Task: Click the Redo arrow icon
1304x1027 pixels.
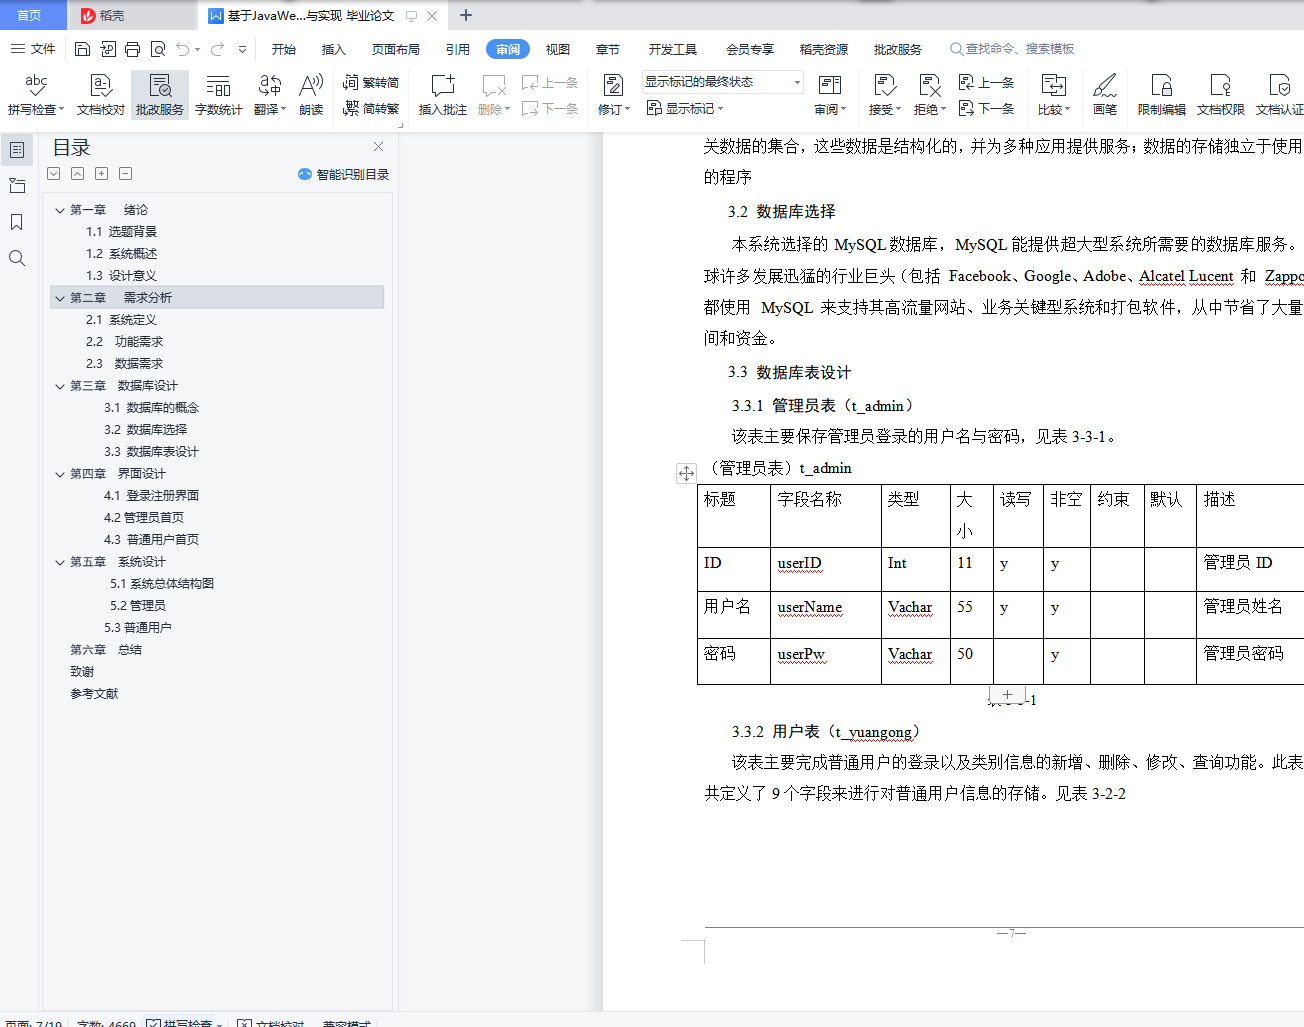Action: pyautogui.click(x=217, y=49)
